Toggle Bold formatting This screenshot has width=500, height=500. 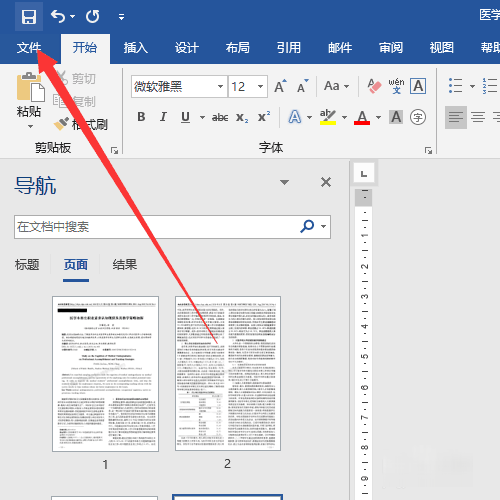[141, 117]
